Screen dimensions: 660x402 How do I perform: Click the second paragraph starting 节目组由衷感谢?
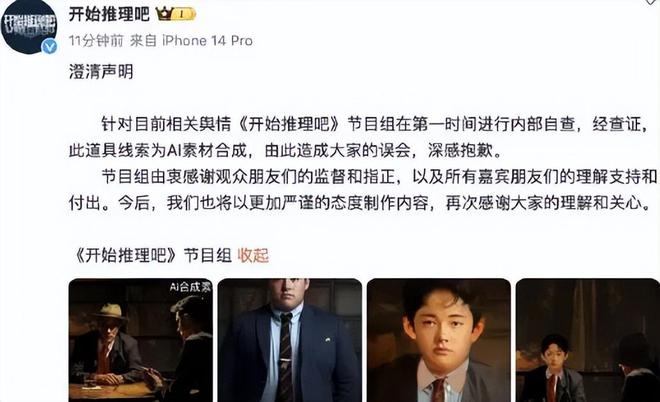pos(363,190)
